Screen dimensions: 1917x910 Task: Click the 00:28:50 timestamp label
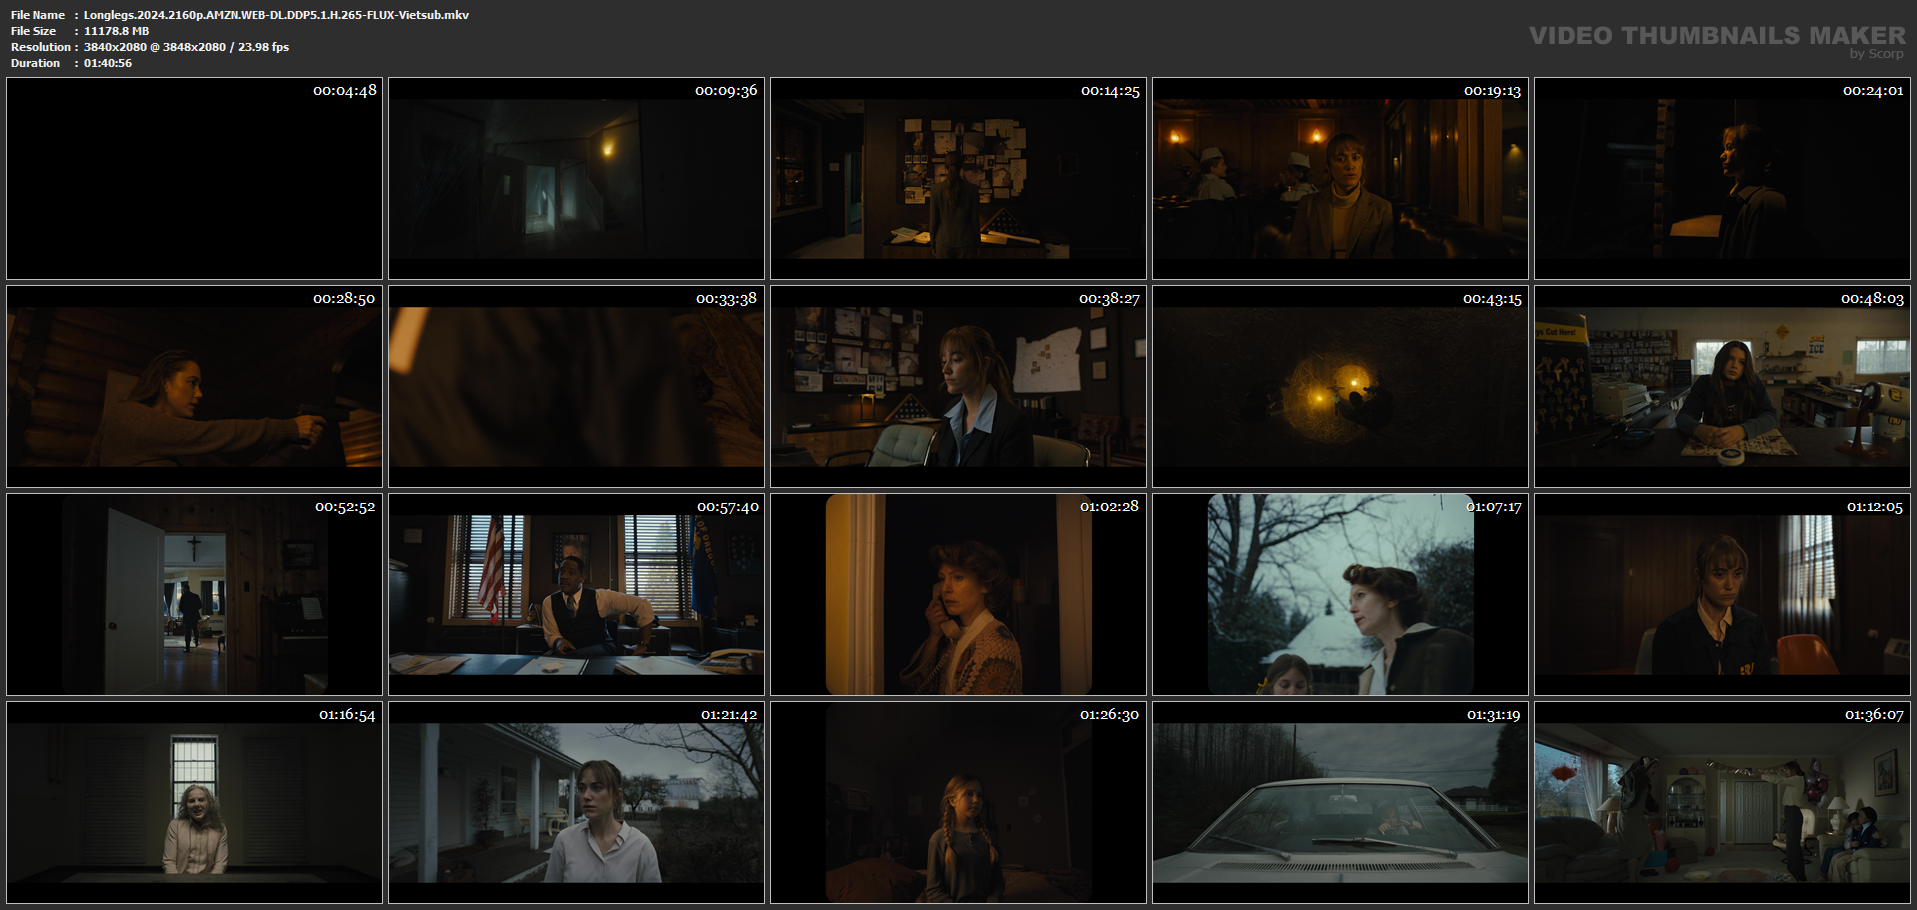(344, 298)
